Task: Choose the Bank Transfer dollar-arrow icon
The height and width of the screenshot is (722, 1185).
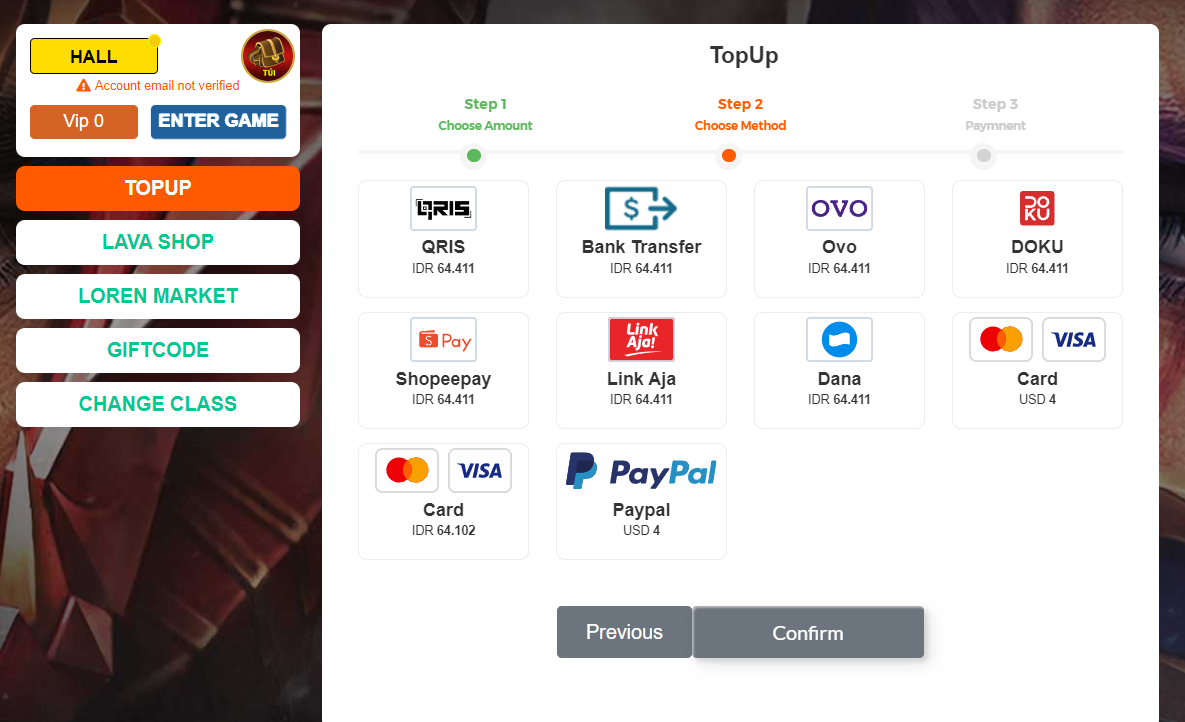Action: [x=641, y=209]
